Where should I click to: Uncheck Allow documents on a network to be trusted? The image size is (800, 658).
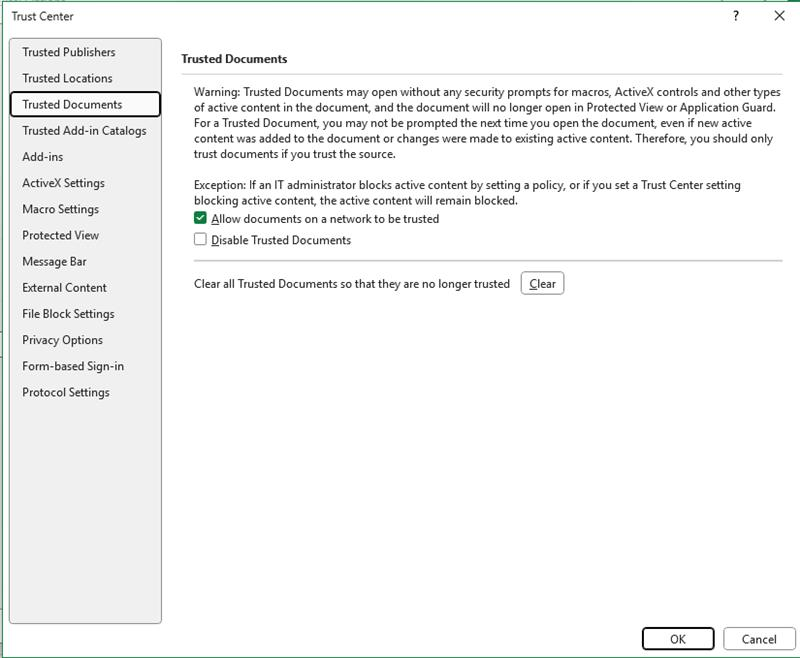tap(199, 218)
